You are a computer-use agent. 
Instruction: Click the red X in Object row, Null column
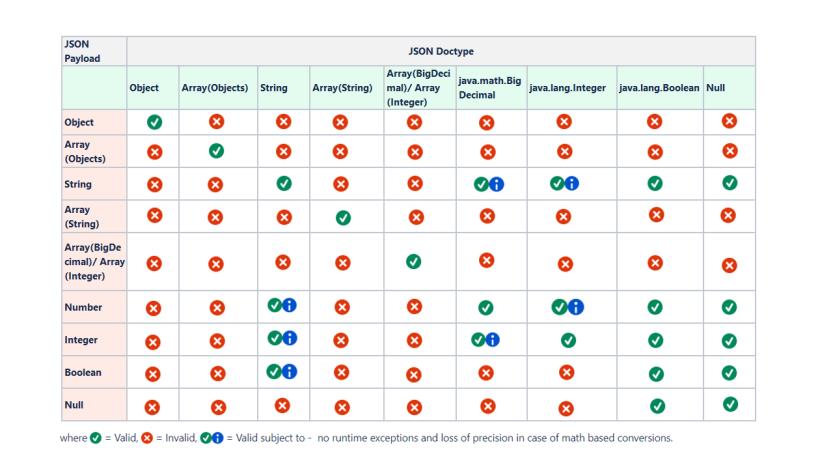pyautogui.click(x=729, y=121)
